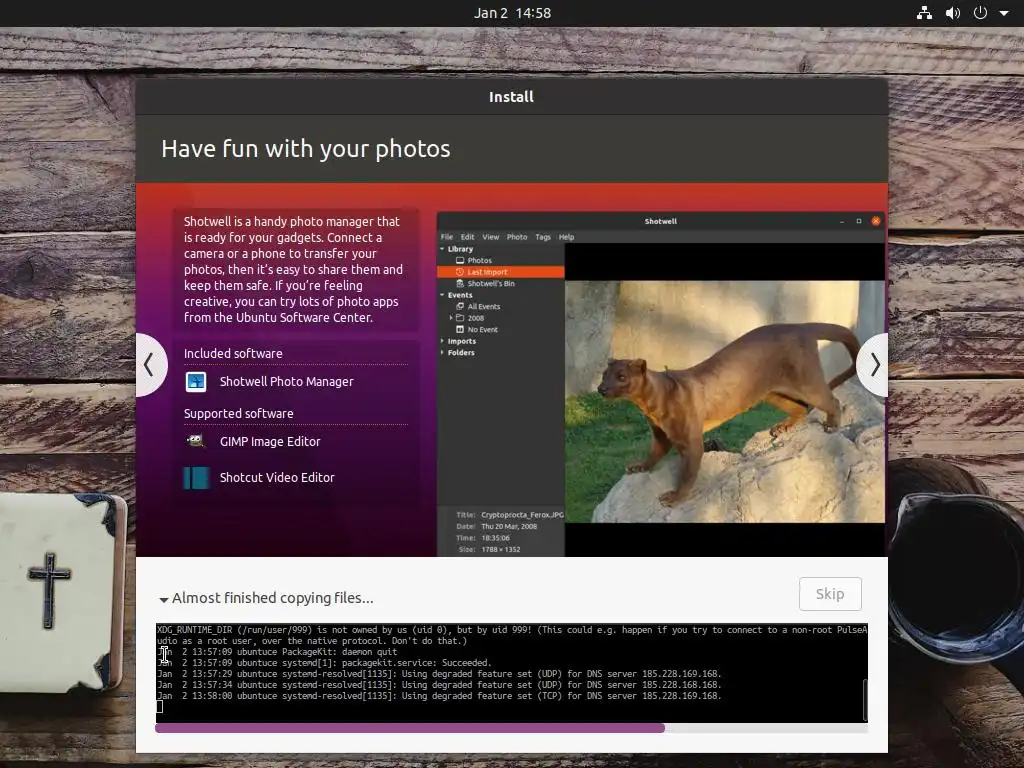
Task: Open the clock showing Jan 2 14:58
Action: point(512,13)
